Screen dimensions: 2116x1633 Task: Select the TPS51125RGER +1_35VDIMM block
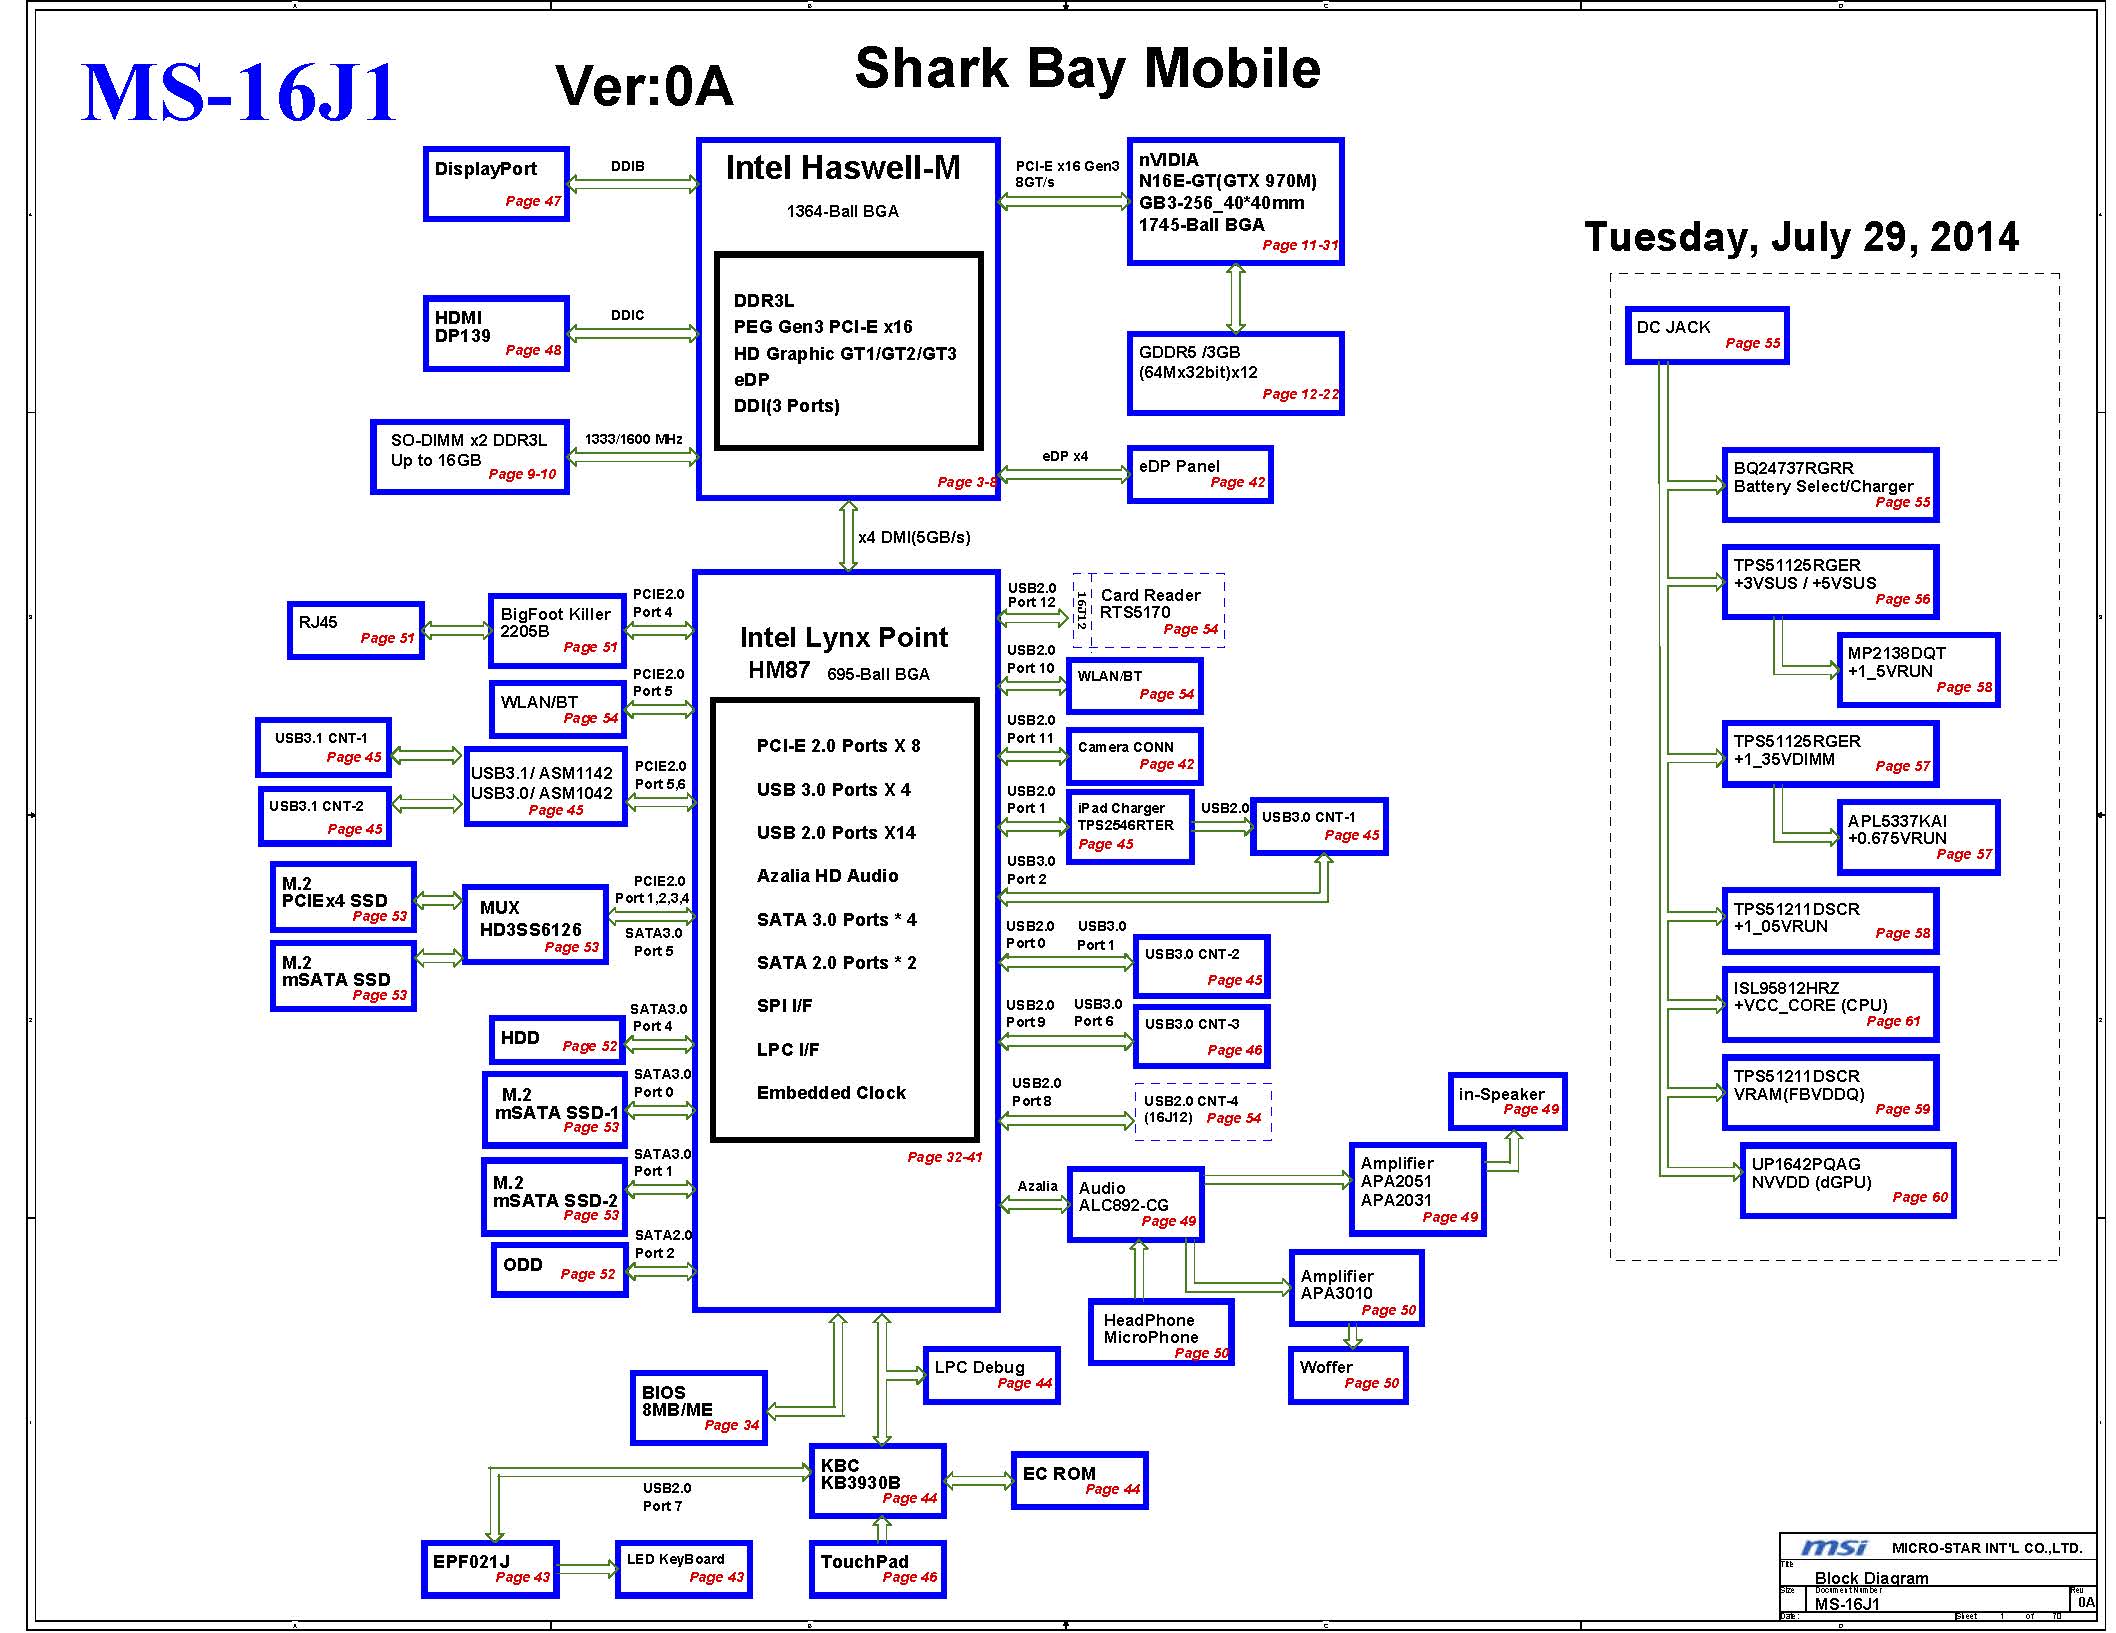pos(1831,754)
